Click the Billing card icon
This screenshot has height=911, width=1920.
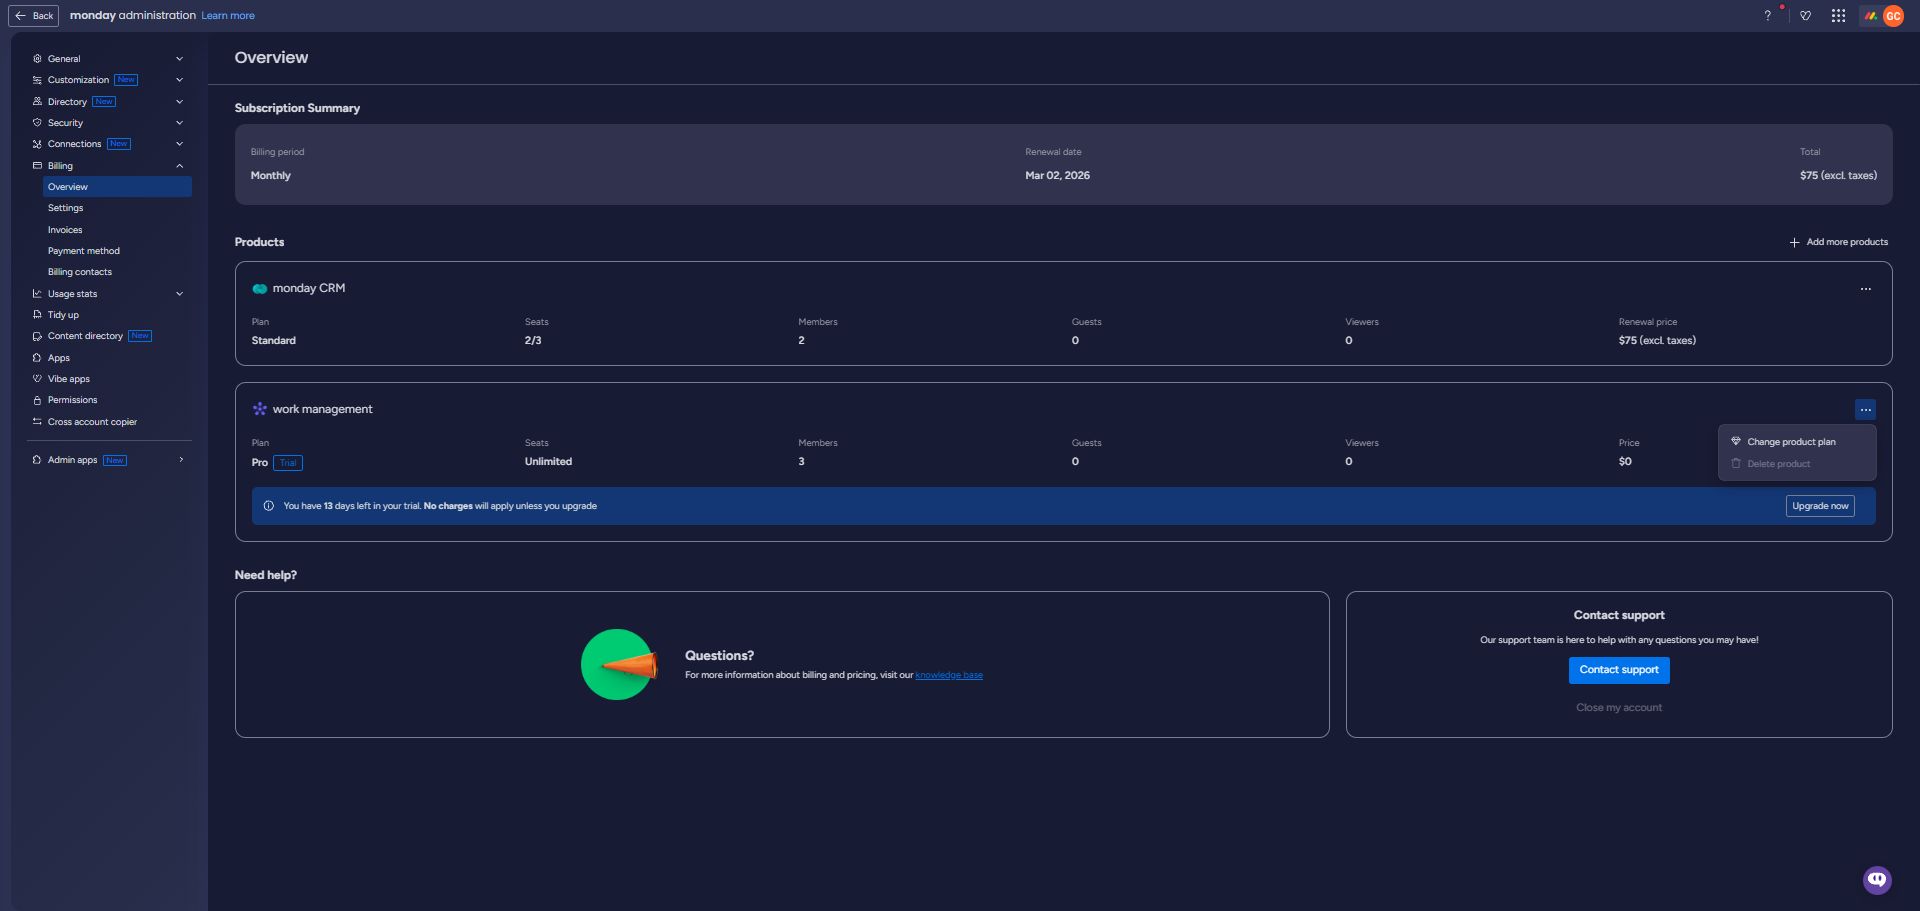37,166
